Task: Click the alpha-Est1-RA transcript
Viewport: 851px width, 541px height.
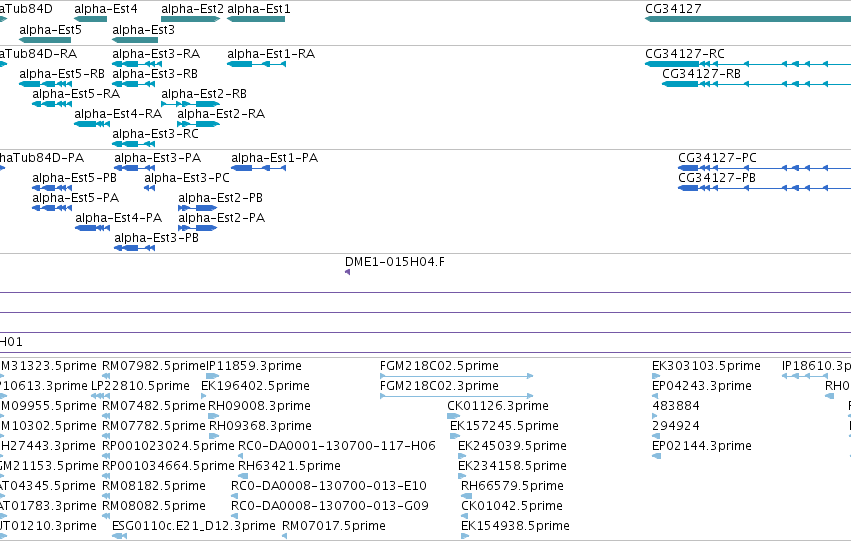Action: [x=256, y=64]
